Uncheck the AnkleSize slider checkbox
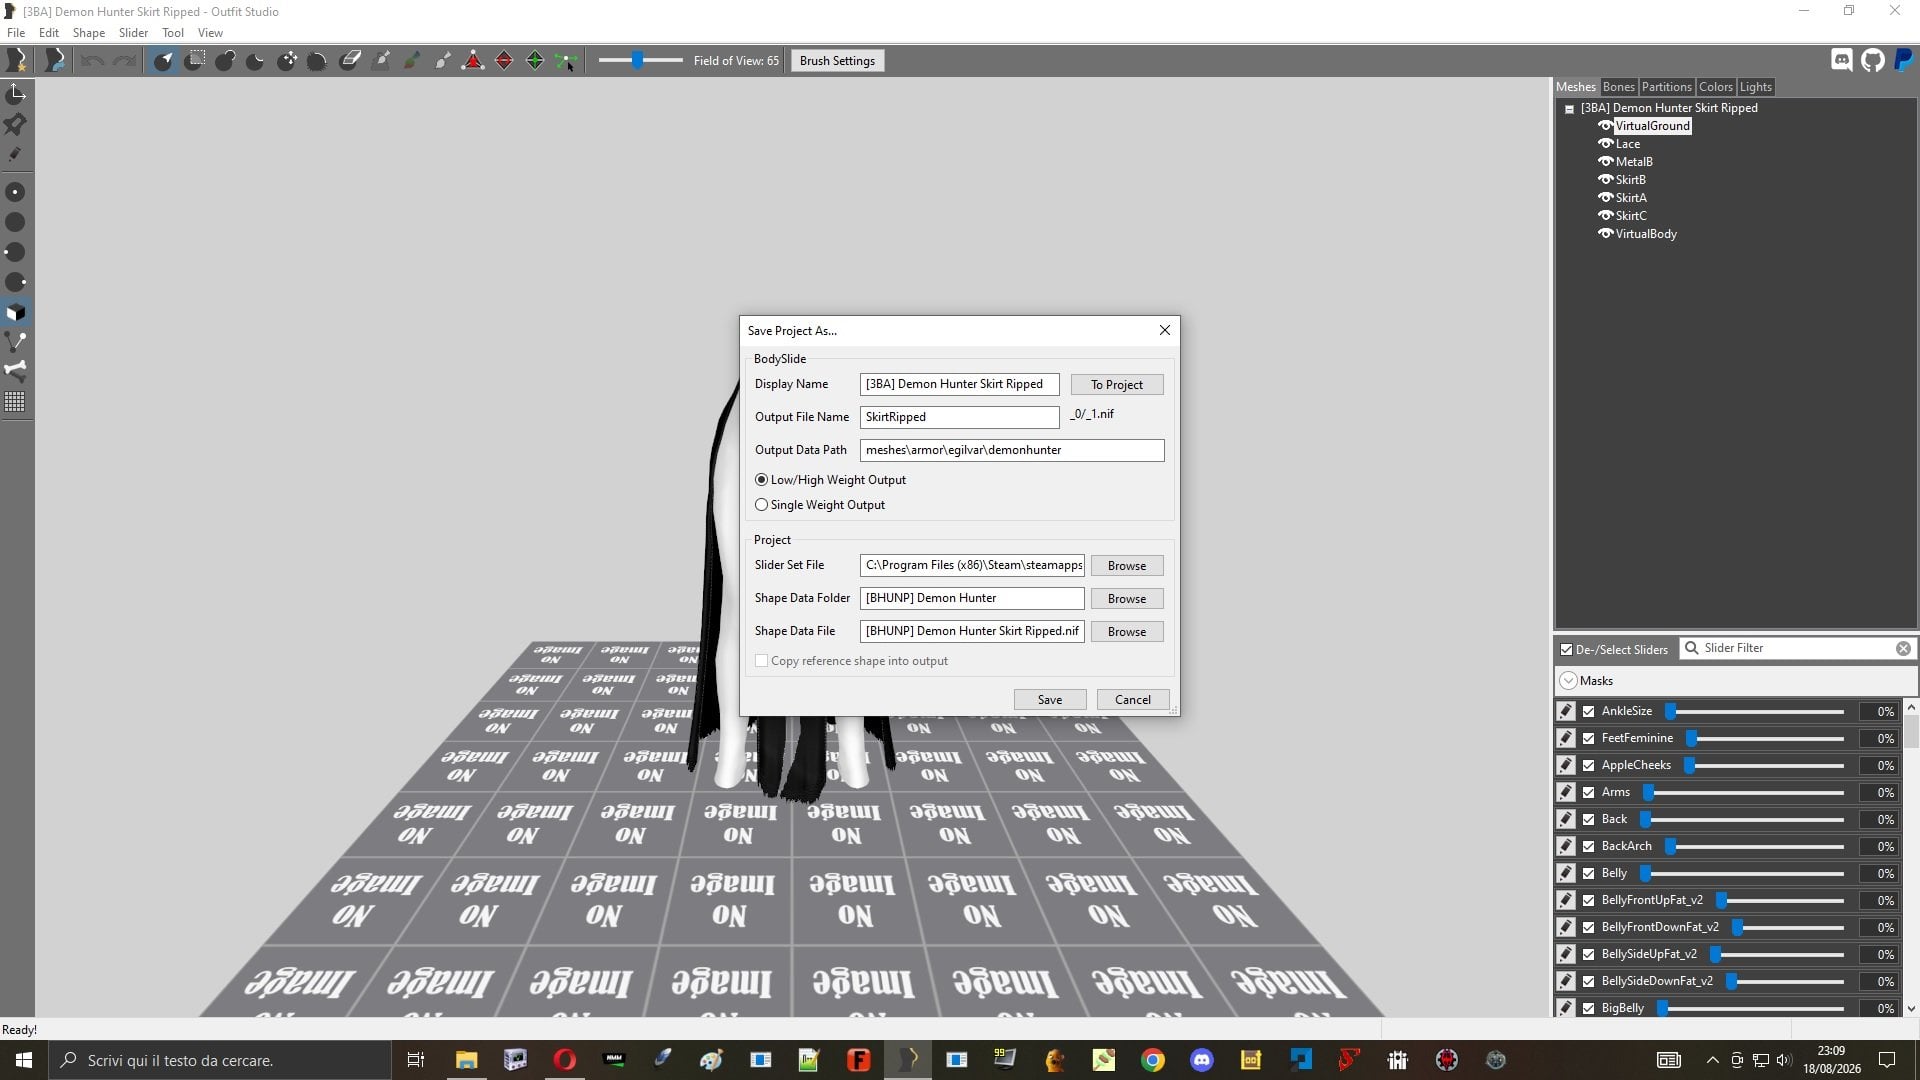1920x1080 pixels. pos(1588,711)
